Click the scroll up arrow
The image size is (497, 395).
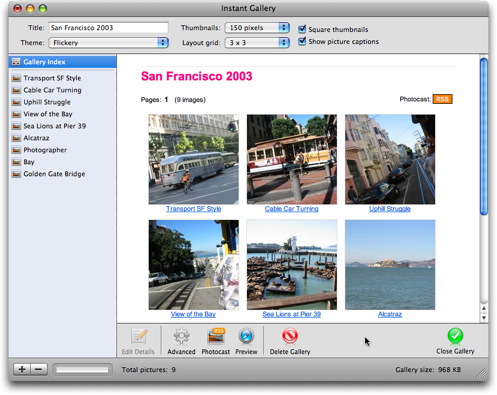[484, 309]
